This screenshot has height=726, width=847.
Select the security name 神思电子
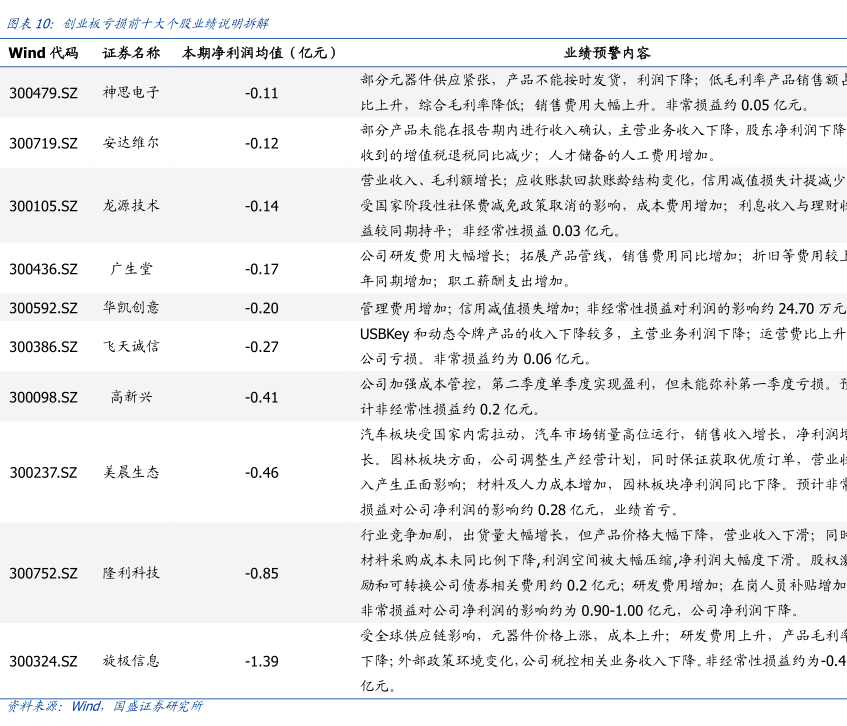[131, 93]
